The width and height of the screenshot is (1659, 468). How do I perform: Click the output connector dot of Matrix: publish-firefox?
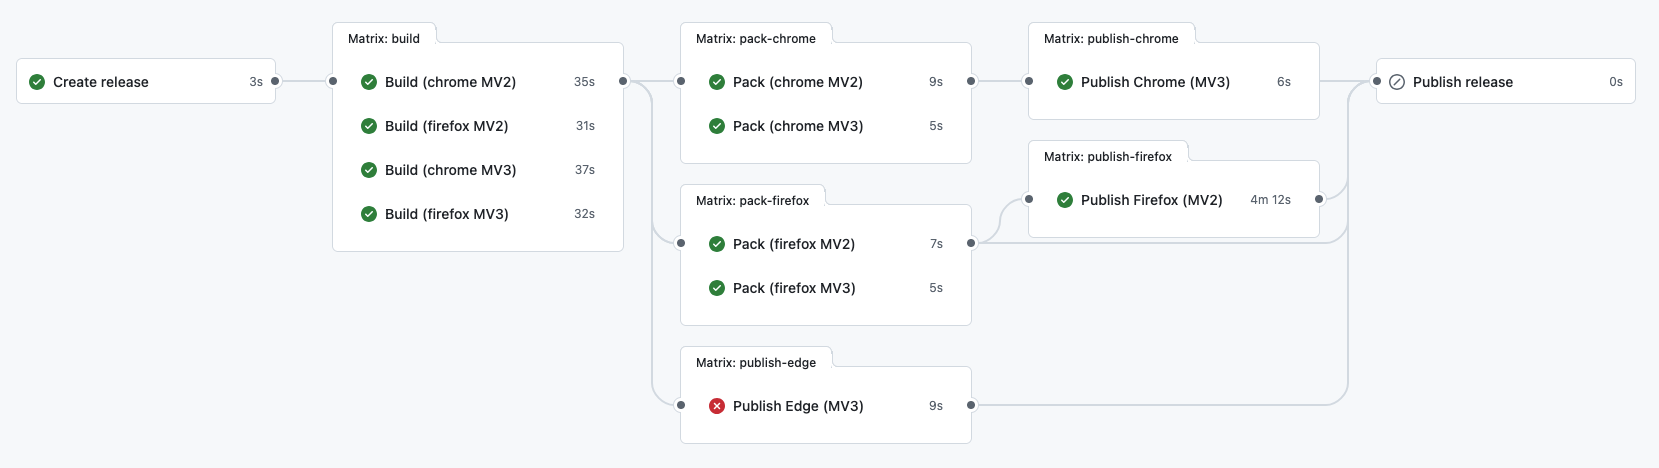tap(1319, 199)
